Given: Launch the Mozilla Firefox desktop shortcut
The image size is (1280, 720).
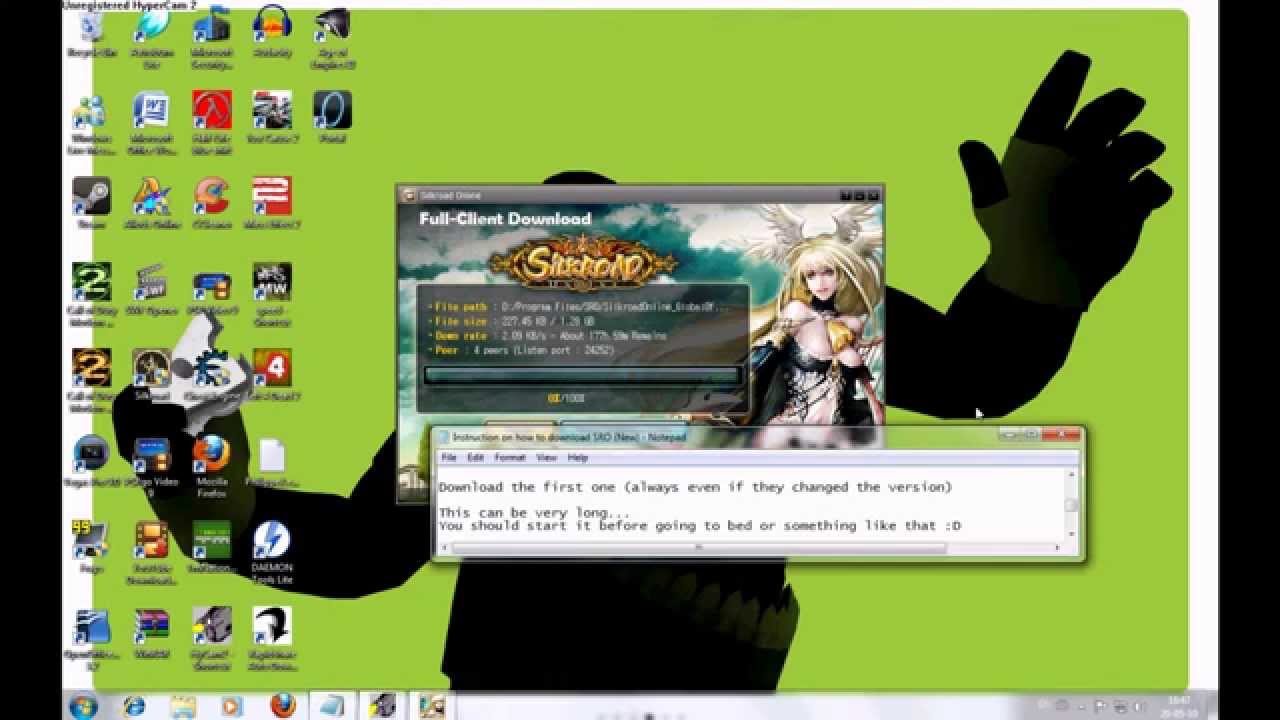Looking at the screenshot, I should (x=211, y=465).
